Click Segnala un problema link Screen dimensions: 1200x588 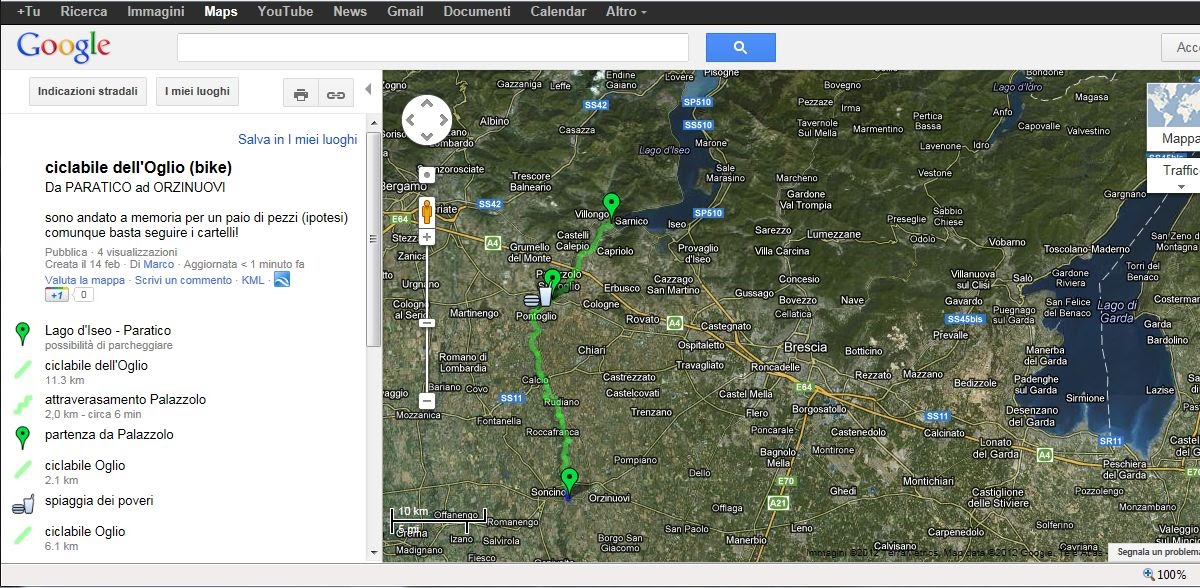(1157, 552)
